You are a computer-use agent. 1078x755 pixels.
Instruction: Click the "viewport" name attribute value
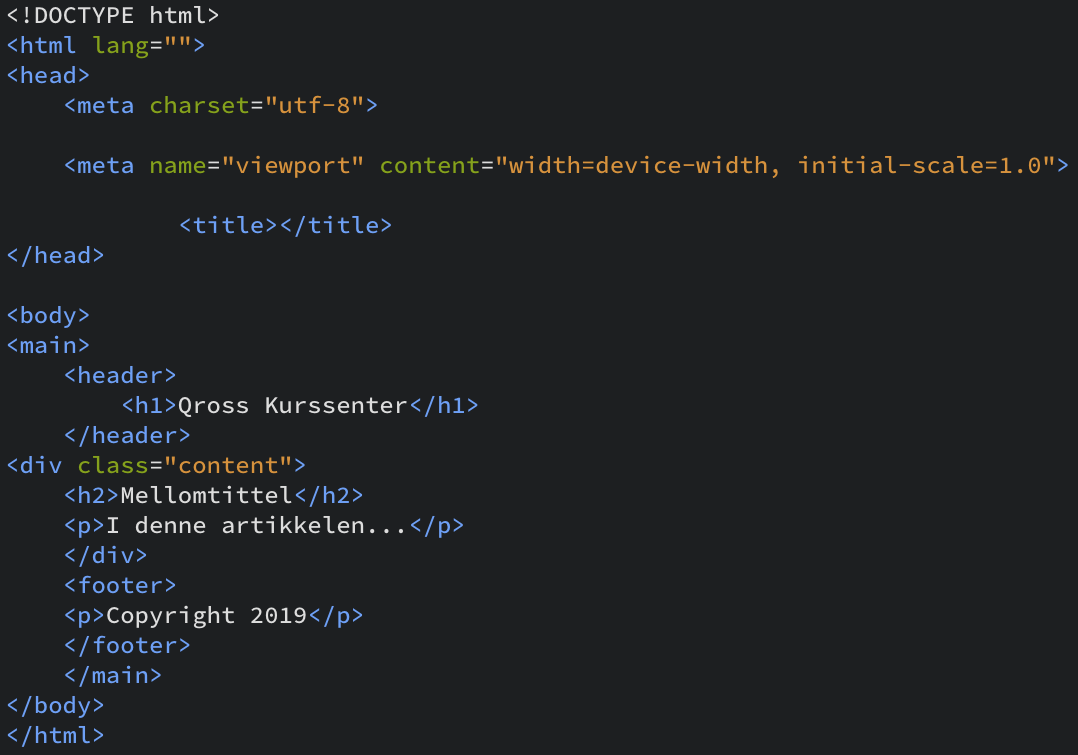(286, 165)
